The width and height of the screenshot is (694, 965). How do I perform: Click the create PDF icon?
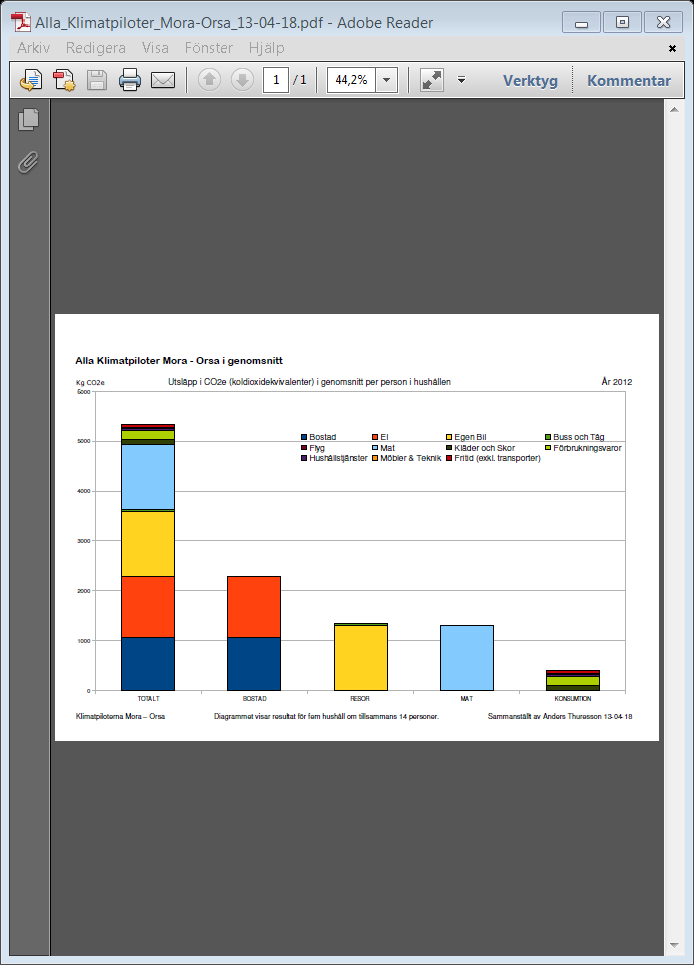pos(64,80)
